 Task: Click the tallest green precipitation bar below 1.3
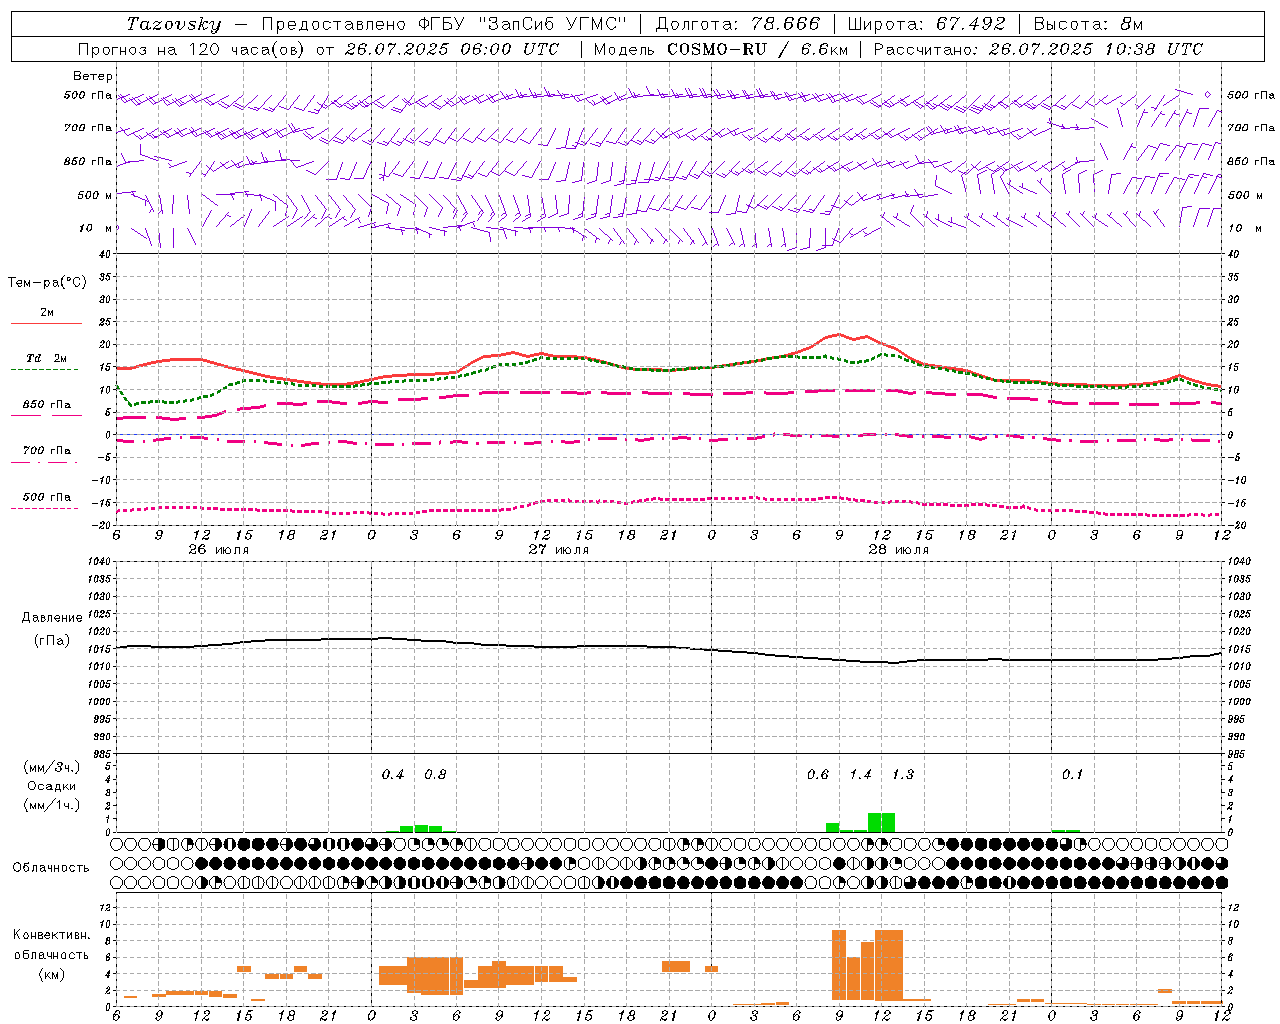pyautogui.click(x=881, y=823)
